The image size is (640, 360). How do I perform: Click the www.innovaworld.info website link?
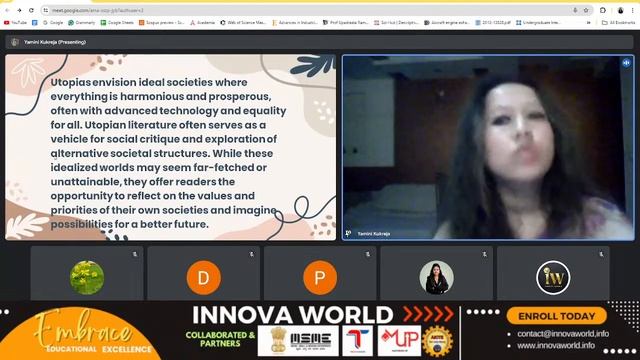(556, 345)
